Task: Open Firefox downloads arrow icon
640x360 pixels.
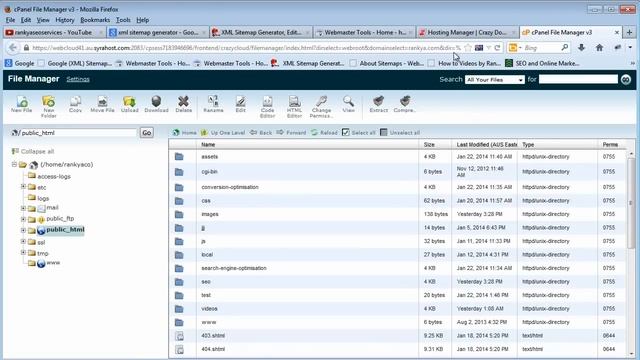Action: [581, 48]
